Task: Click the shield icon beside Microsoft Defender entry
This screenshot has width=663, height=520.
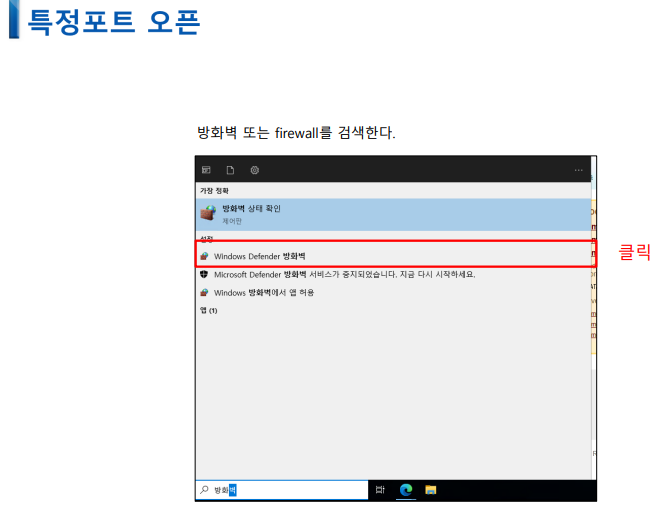Action: coord(204,274)
